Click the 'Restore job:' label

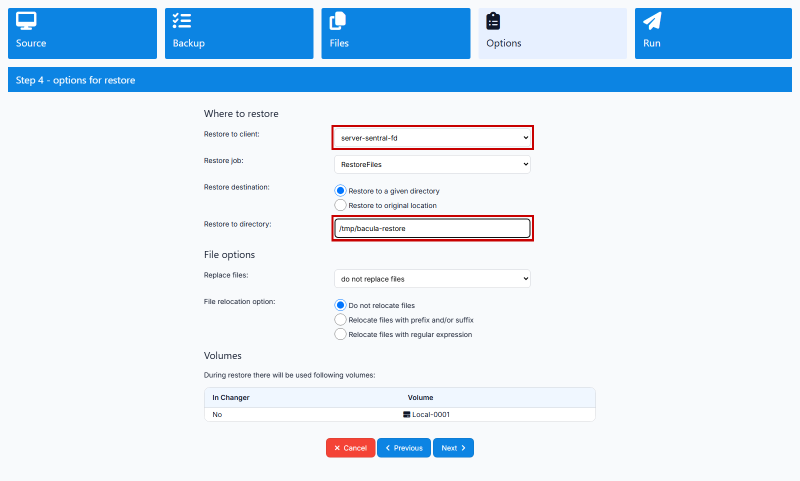pos(223,161)
